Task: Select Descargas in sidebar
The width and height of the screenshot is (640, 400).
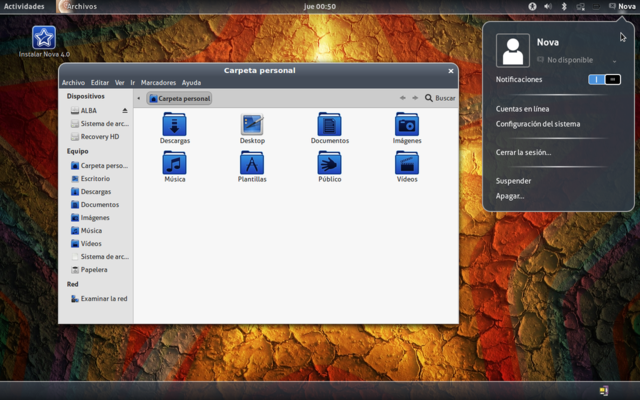Action: [x=96, y=192]
